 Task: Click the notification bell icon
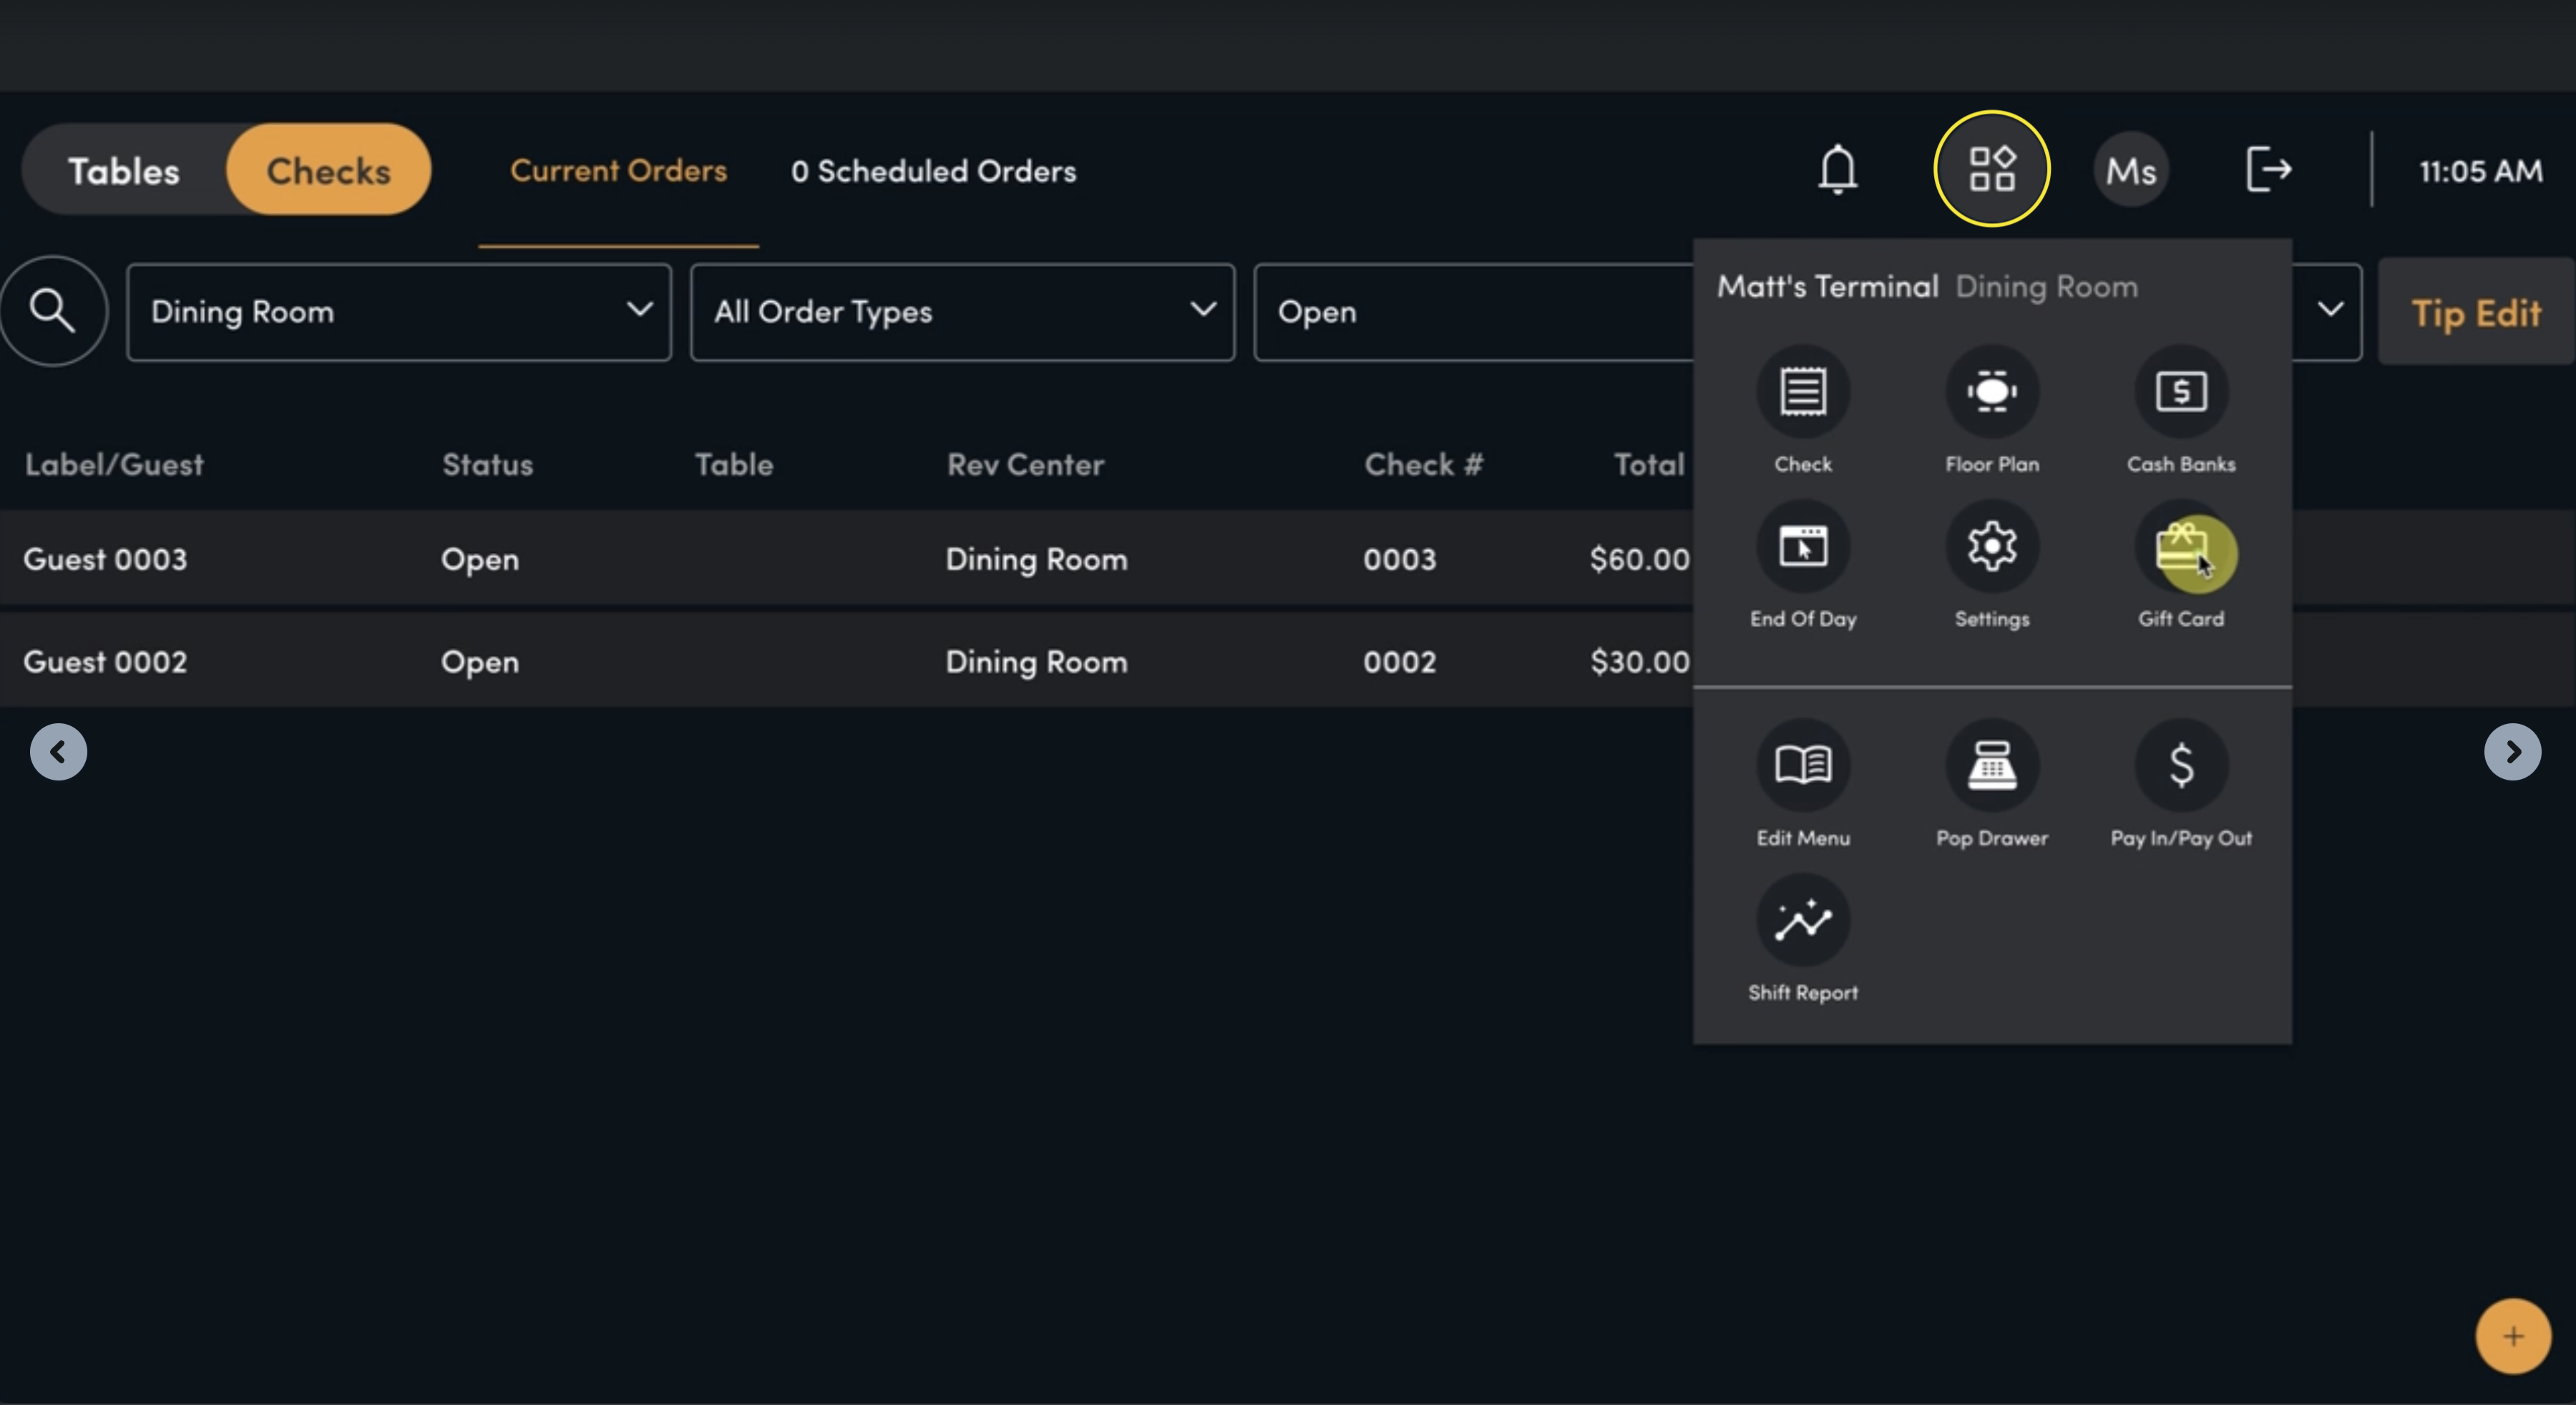tap(1838, 169)
